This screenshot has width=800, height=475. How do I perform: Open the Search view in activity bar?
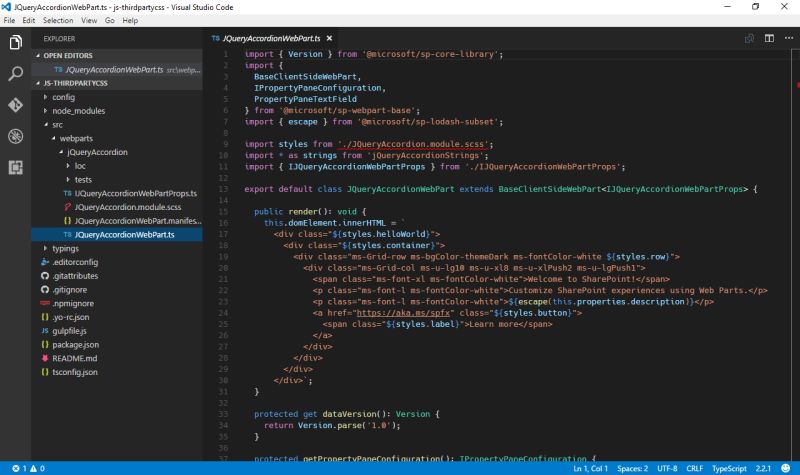click(15, 74)
